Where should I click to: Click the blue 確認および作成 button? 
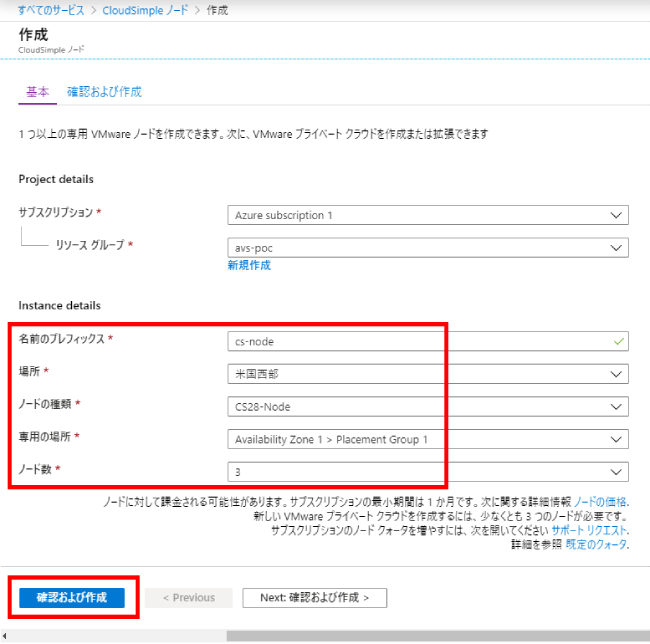[72, 598]
